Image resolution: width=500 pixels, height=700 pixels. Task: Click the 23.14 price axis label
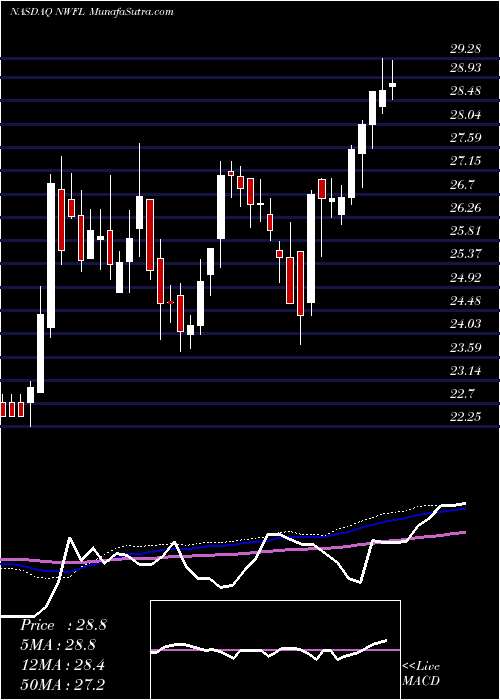pos(466,370)
